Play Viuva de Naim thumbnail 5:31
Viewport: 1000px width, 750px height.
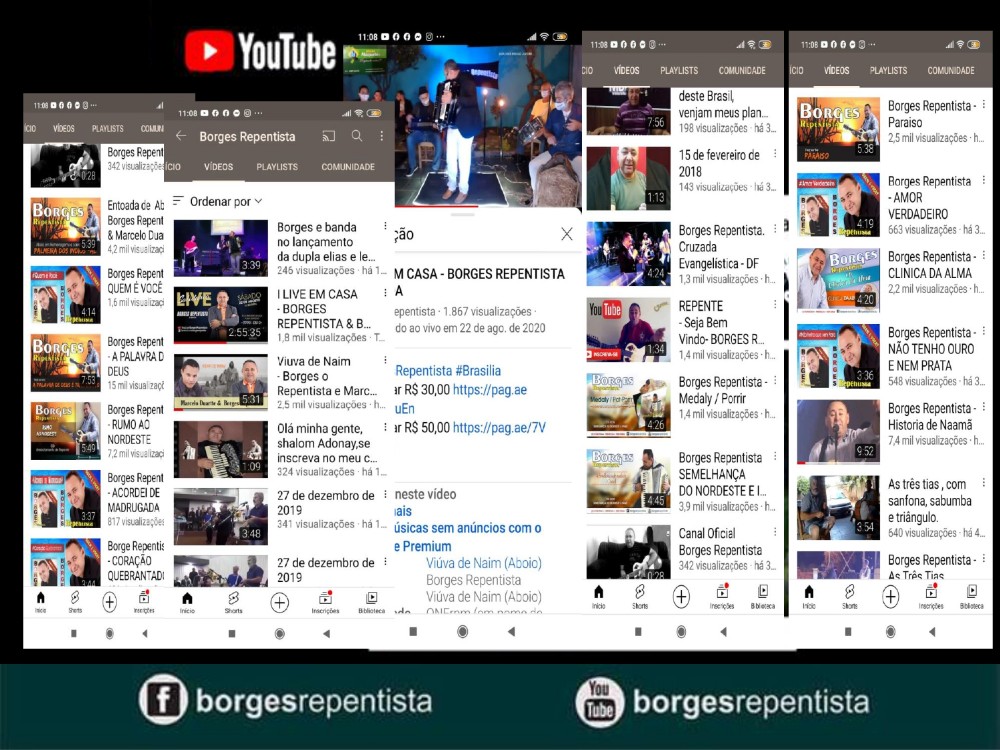(x=221, y=382)
